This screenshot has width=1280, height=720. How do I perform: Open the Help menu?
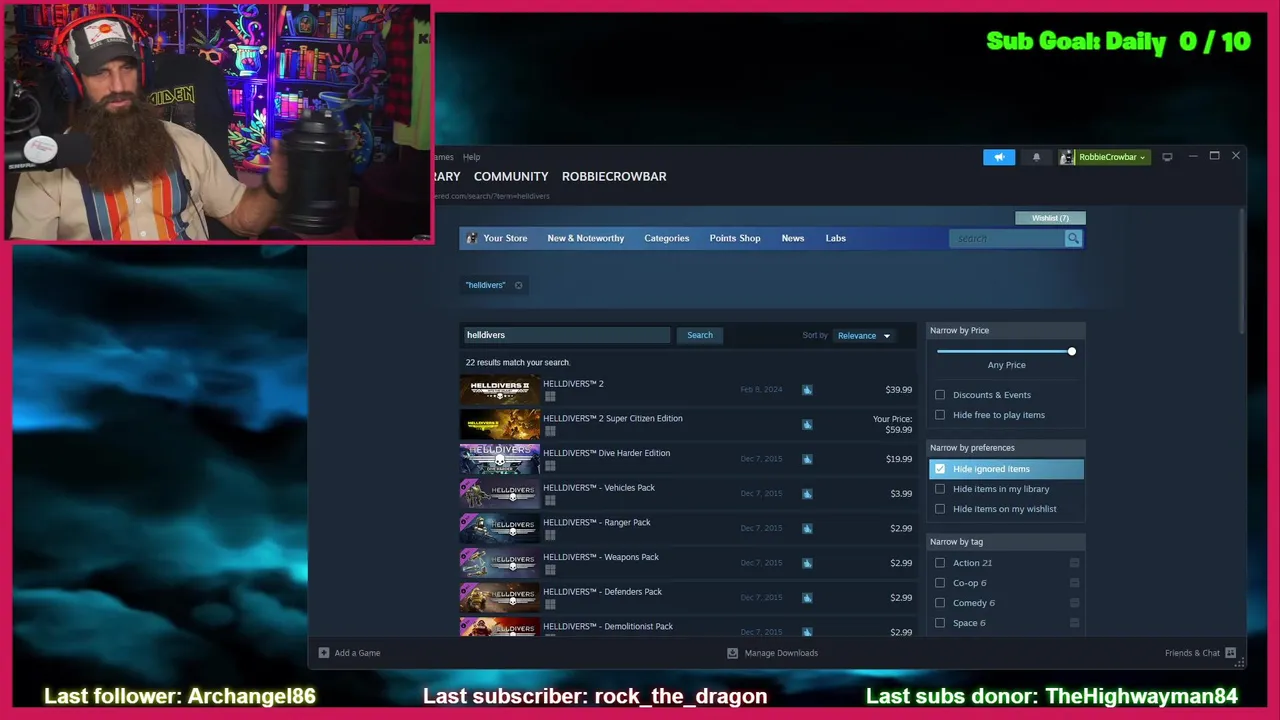471,157
